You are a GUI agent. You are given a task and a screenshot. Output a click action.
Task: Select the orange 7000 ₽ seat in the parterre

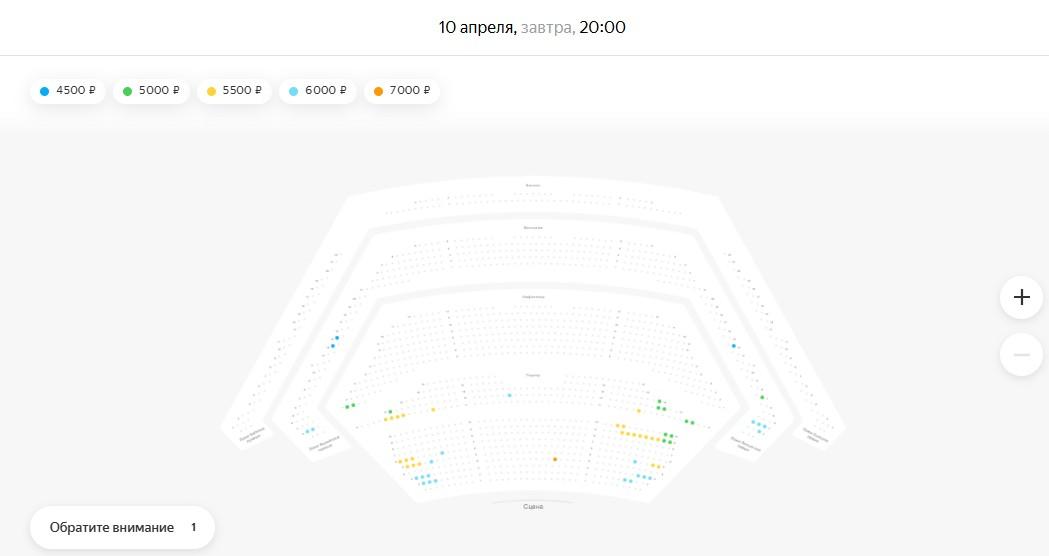(x=555, y=459)
